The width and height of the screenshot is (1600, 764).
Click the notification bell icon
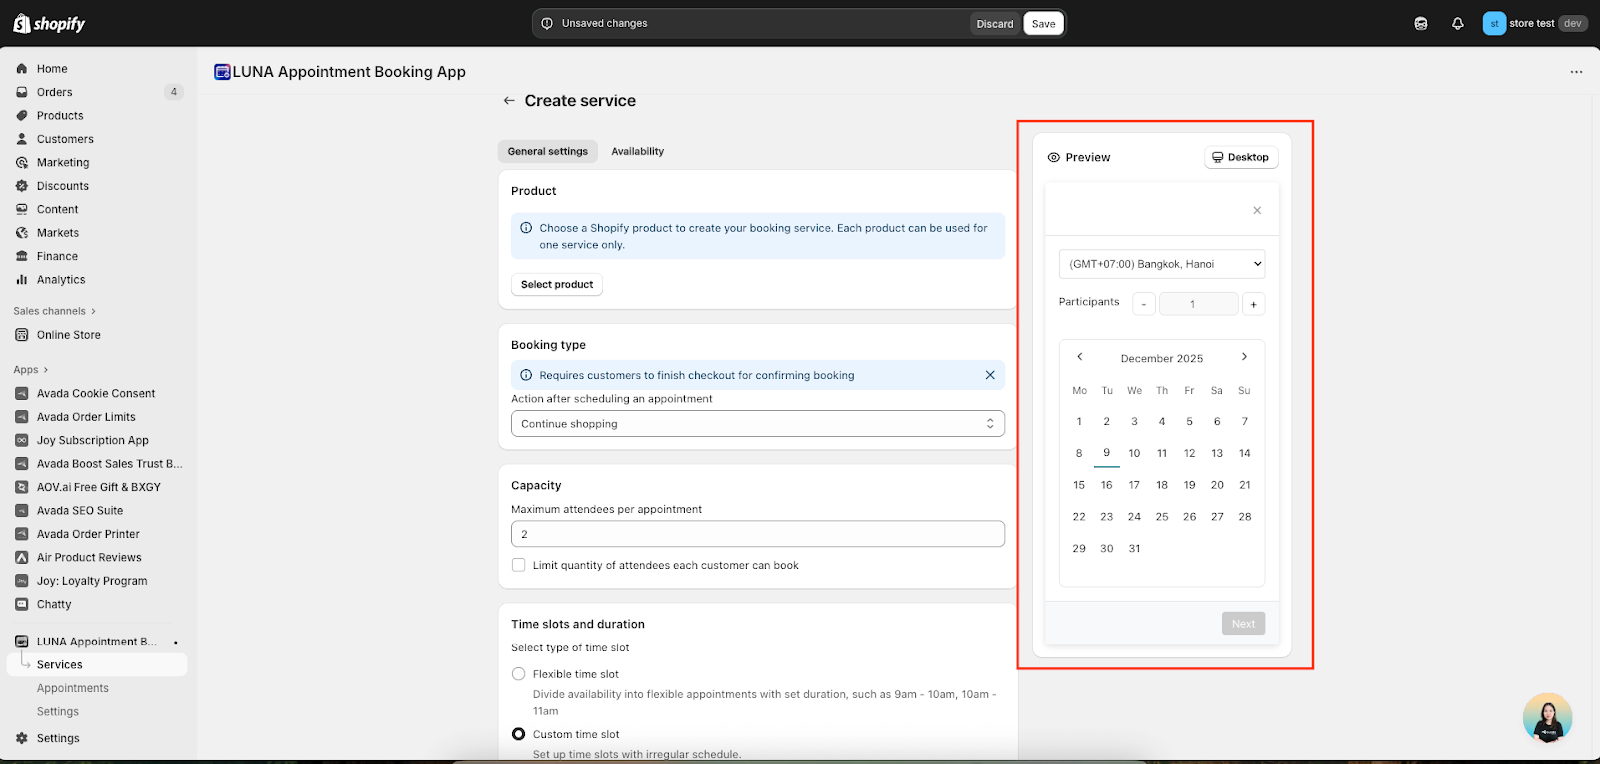coord(1457,24)
